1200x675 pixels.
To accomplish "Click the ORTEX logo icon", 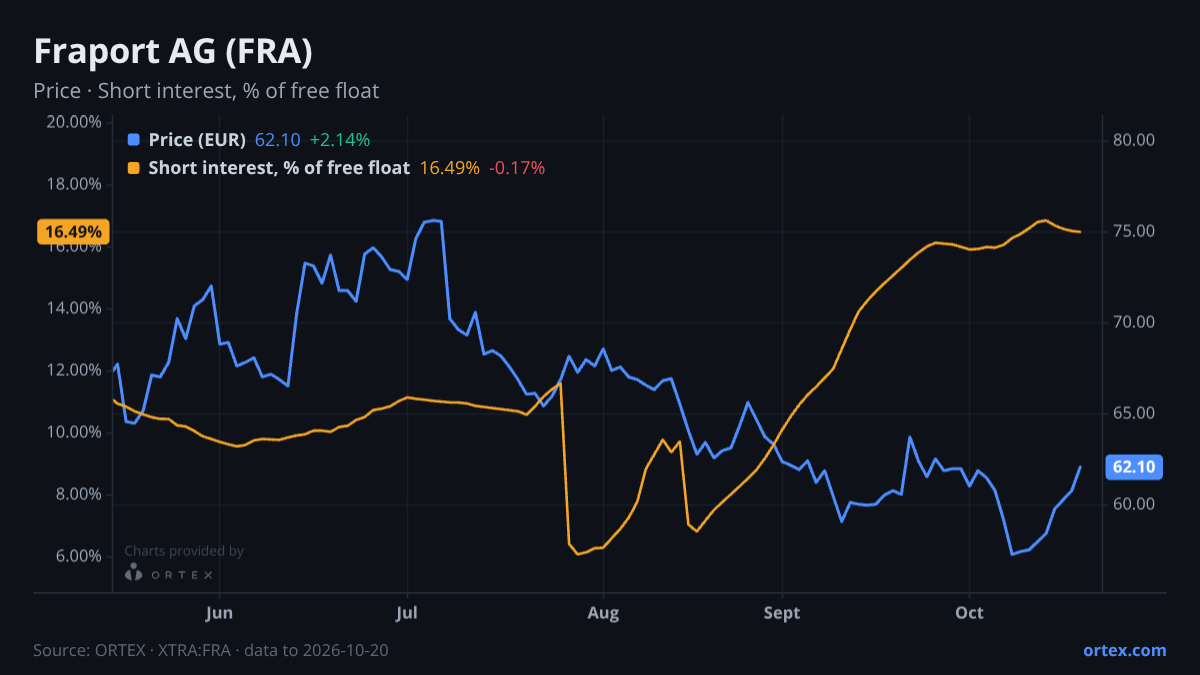I will click(134, 573).
